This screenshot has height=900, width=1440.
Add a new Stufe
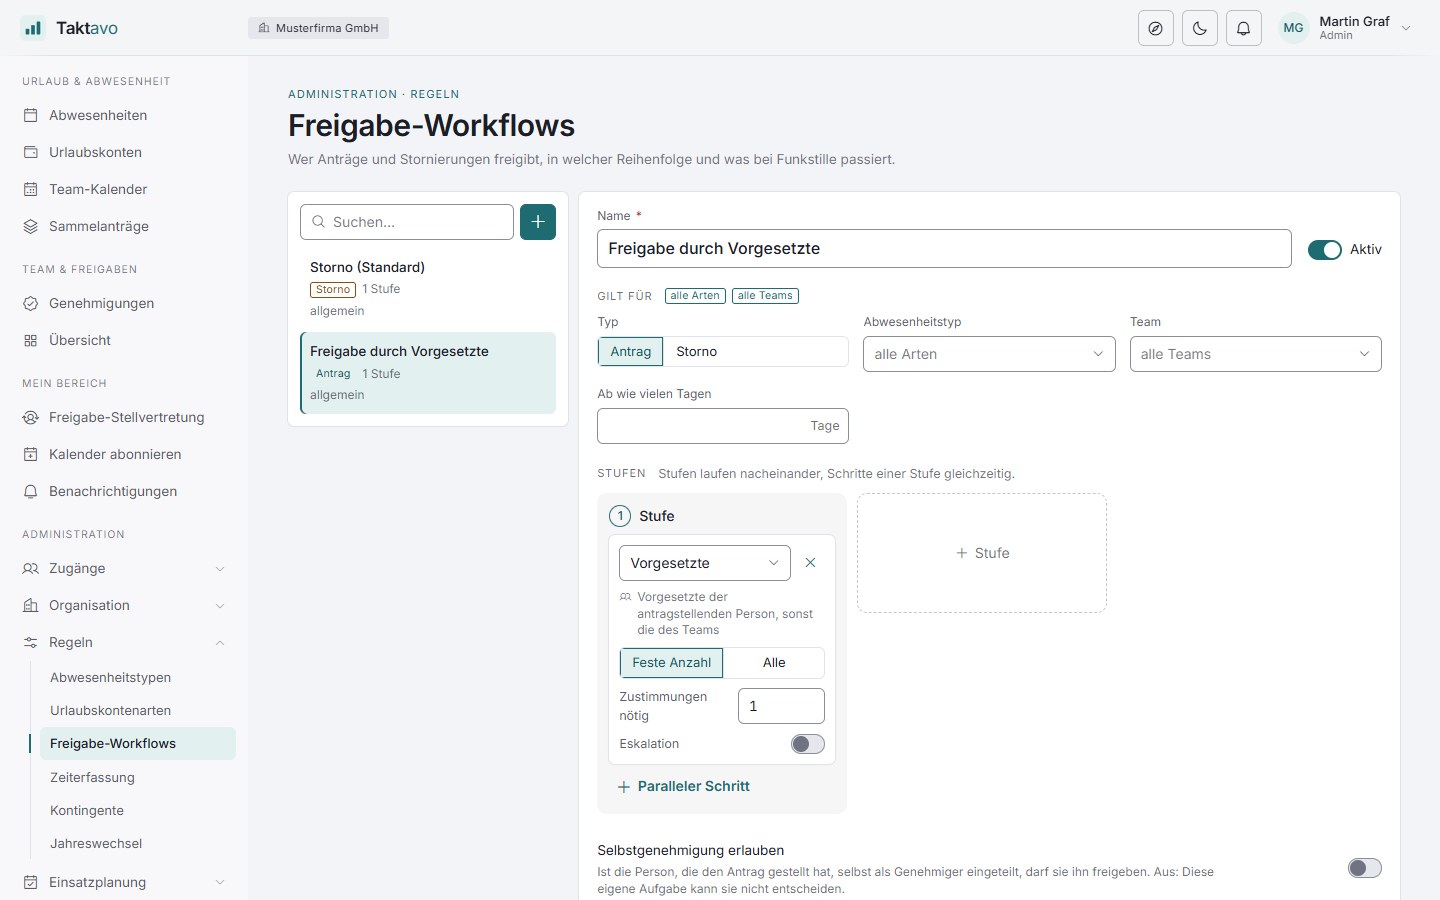pos(982,553)
